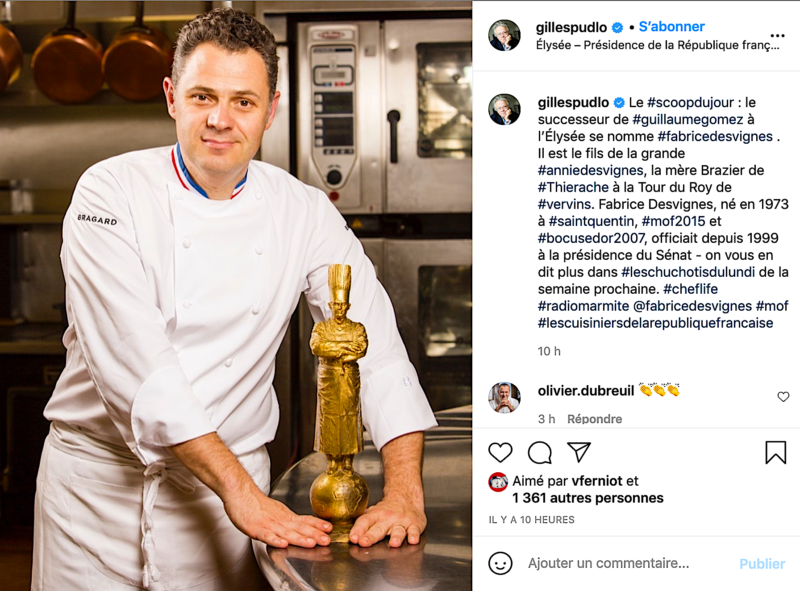Open the three-dots options menu
Viewport: 800px width, 591px height.
point(777,36)
